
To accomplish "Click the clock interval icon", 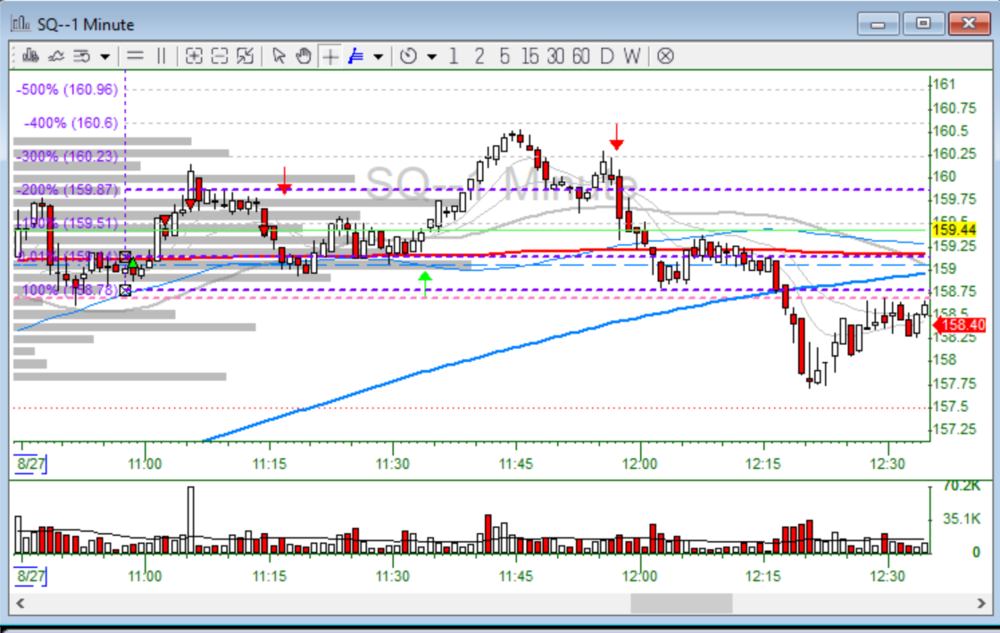I will click(408, 56).
